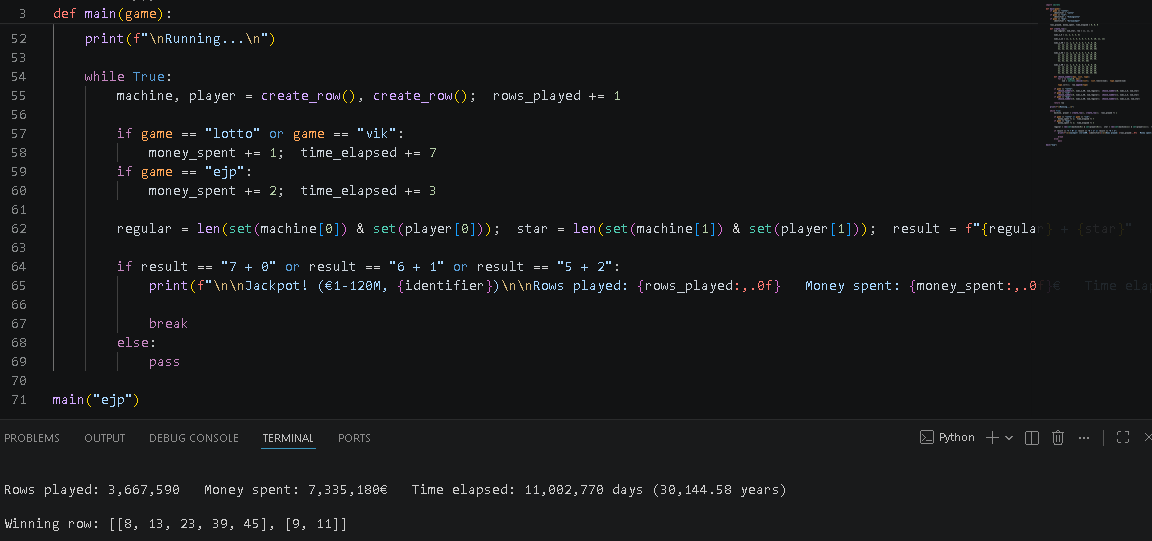Split the terminal pane
This screenshot has width=1152, height=541.
pyautogui.click(x=1032, y=437)
